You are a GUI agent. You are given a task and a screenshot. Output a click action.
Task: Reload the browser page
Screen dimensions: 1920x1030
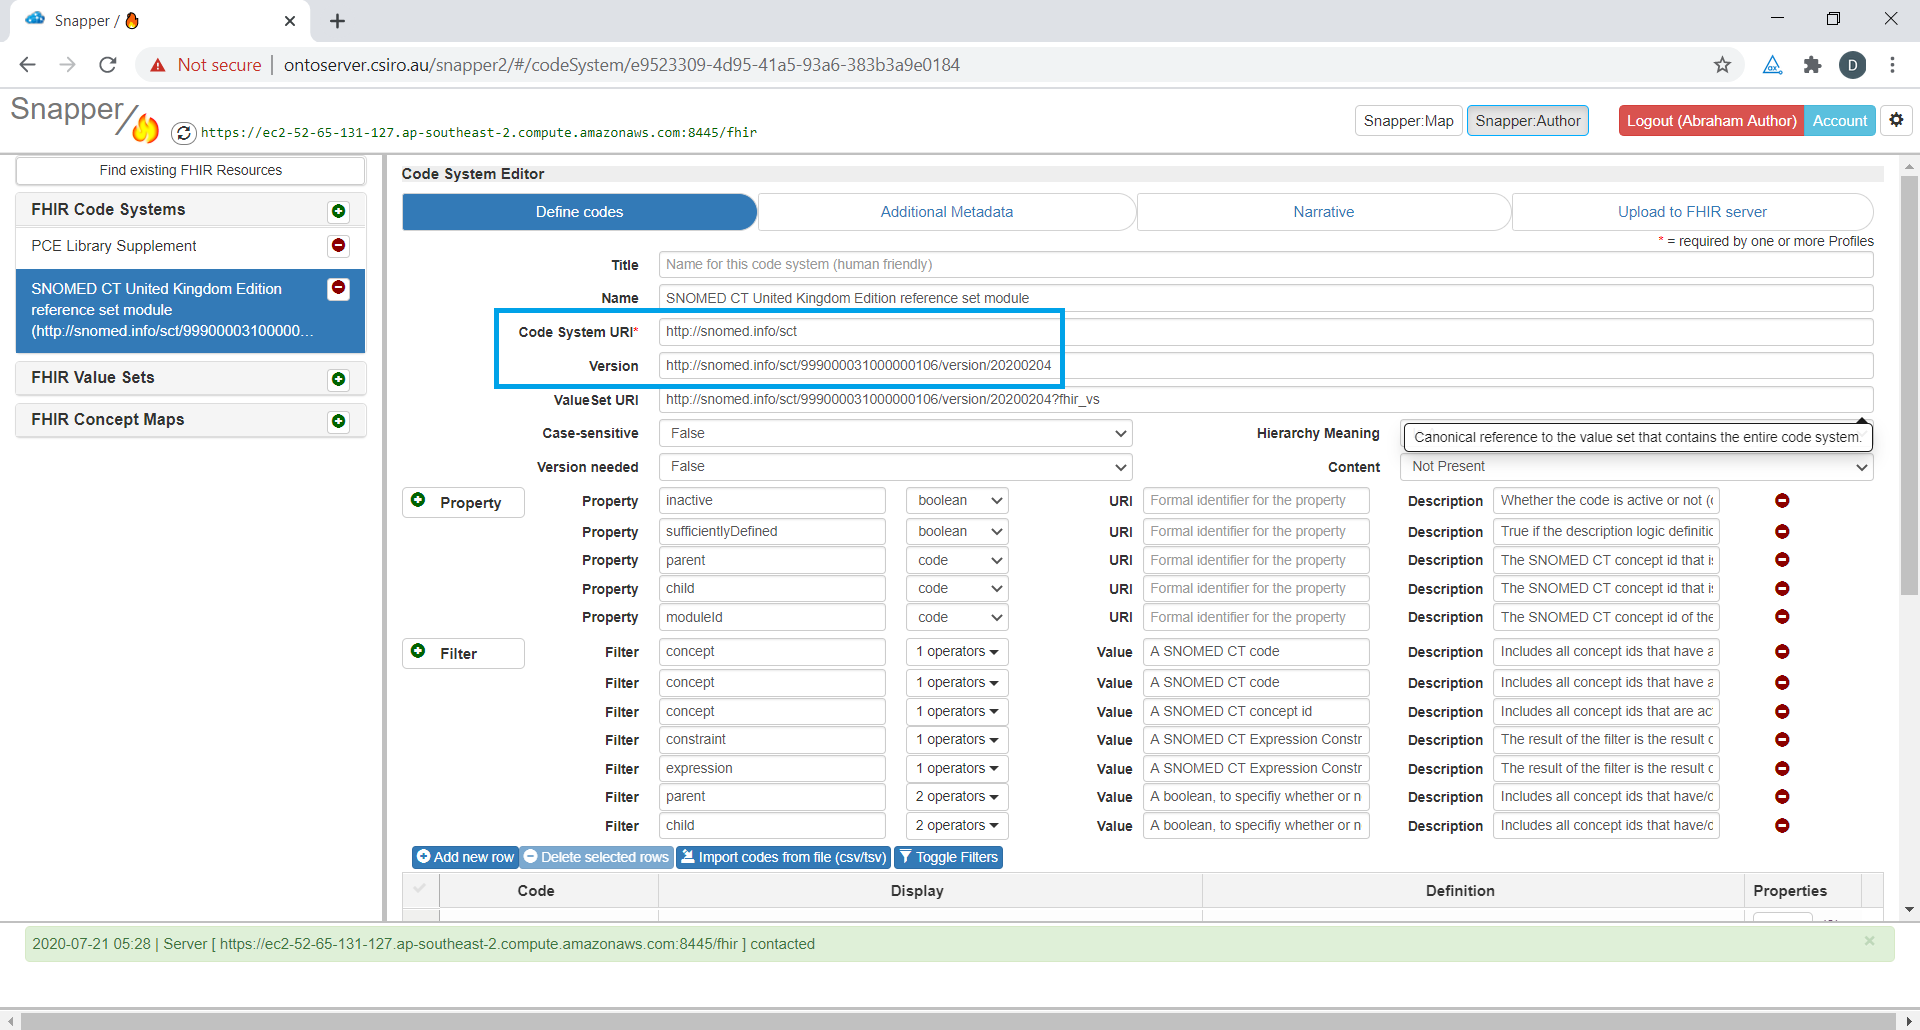pos(108,65)
